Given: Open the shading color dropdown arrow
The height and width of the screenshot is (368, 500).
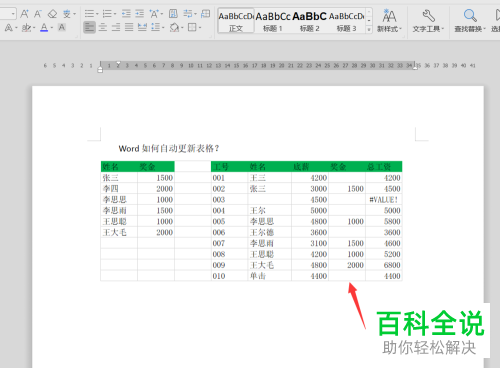Looking at the screenshot, I should (x=182, y=28).
